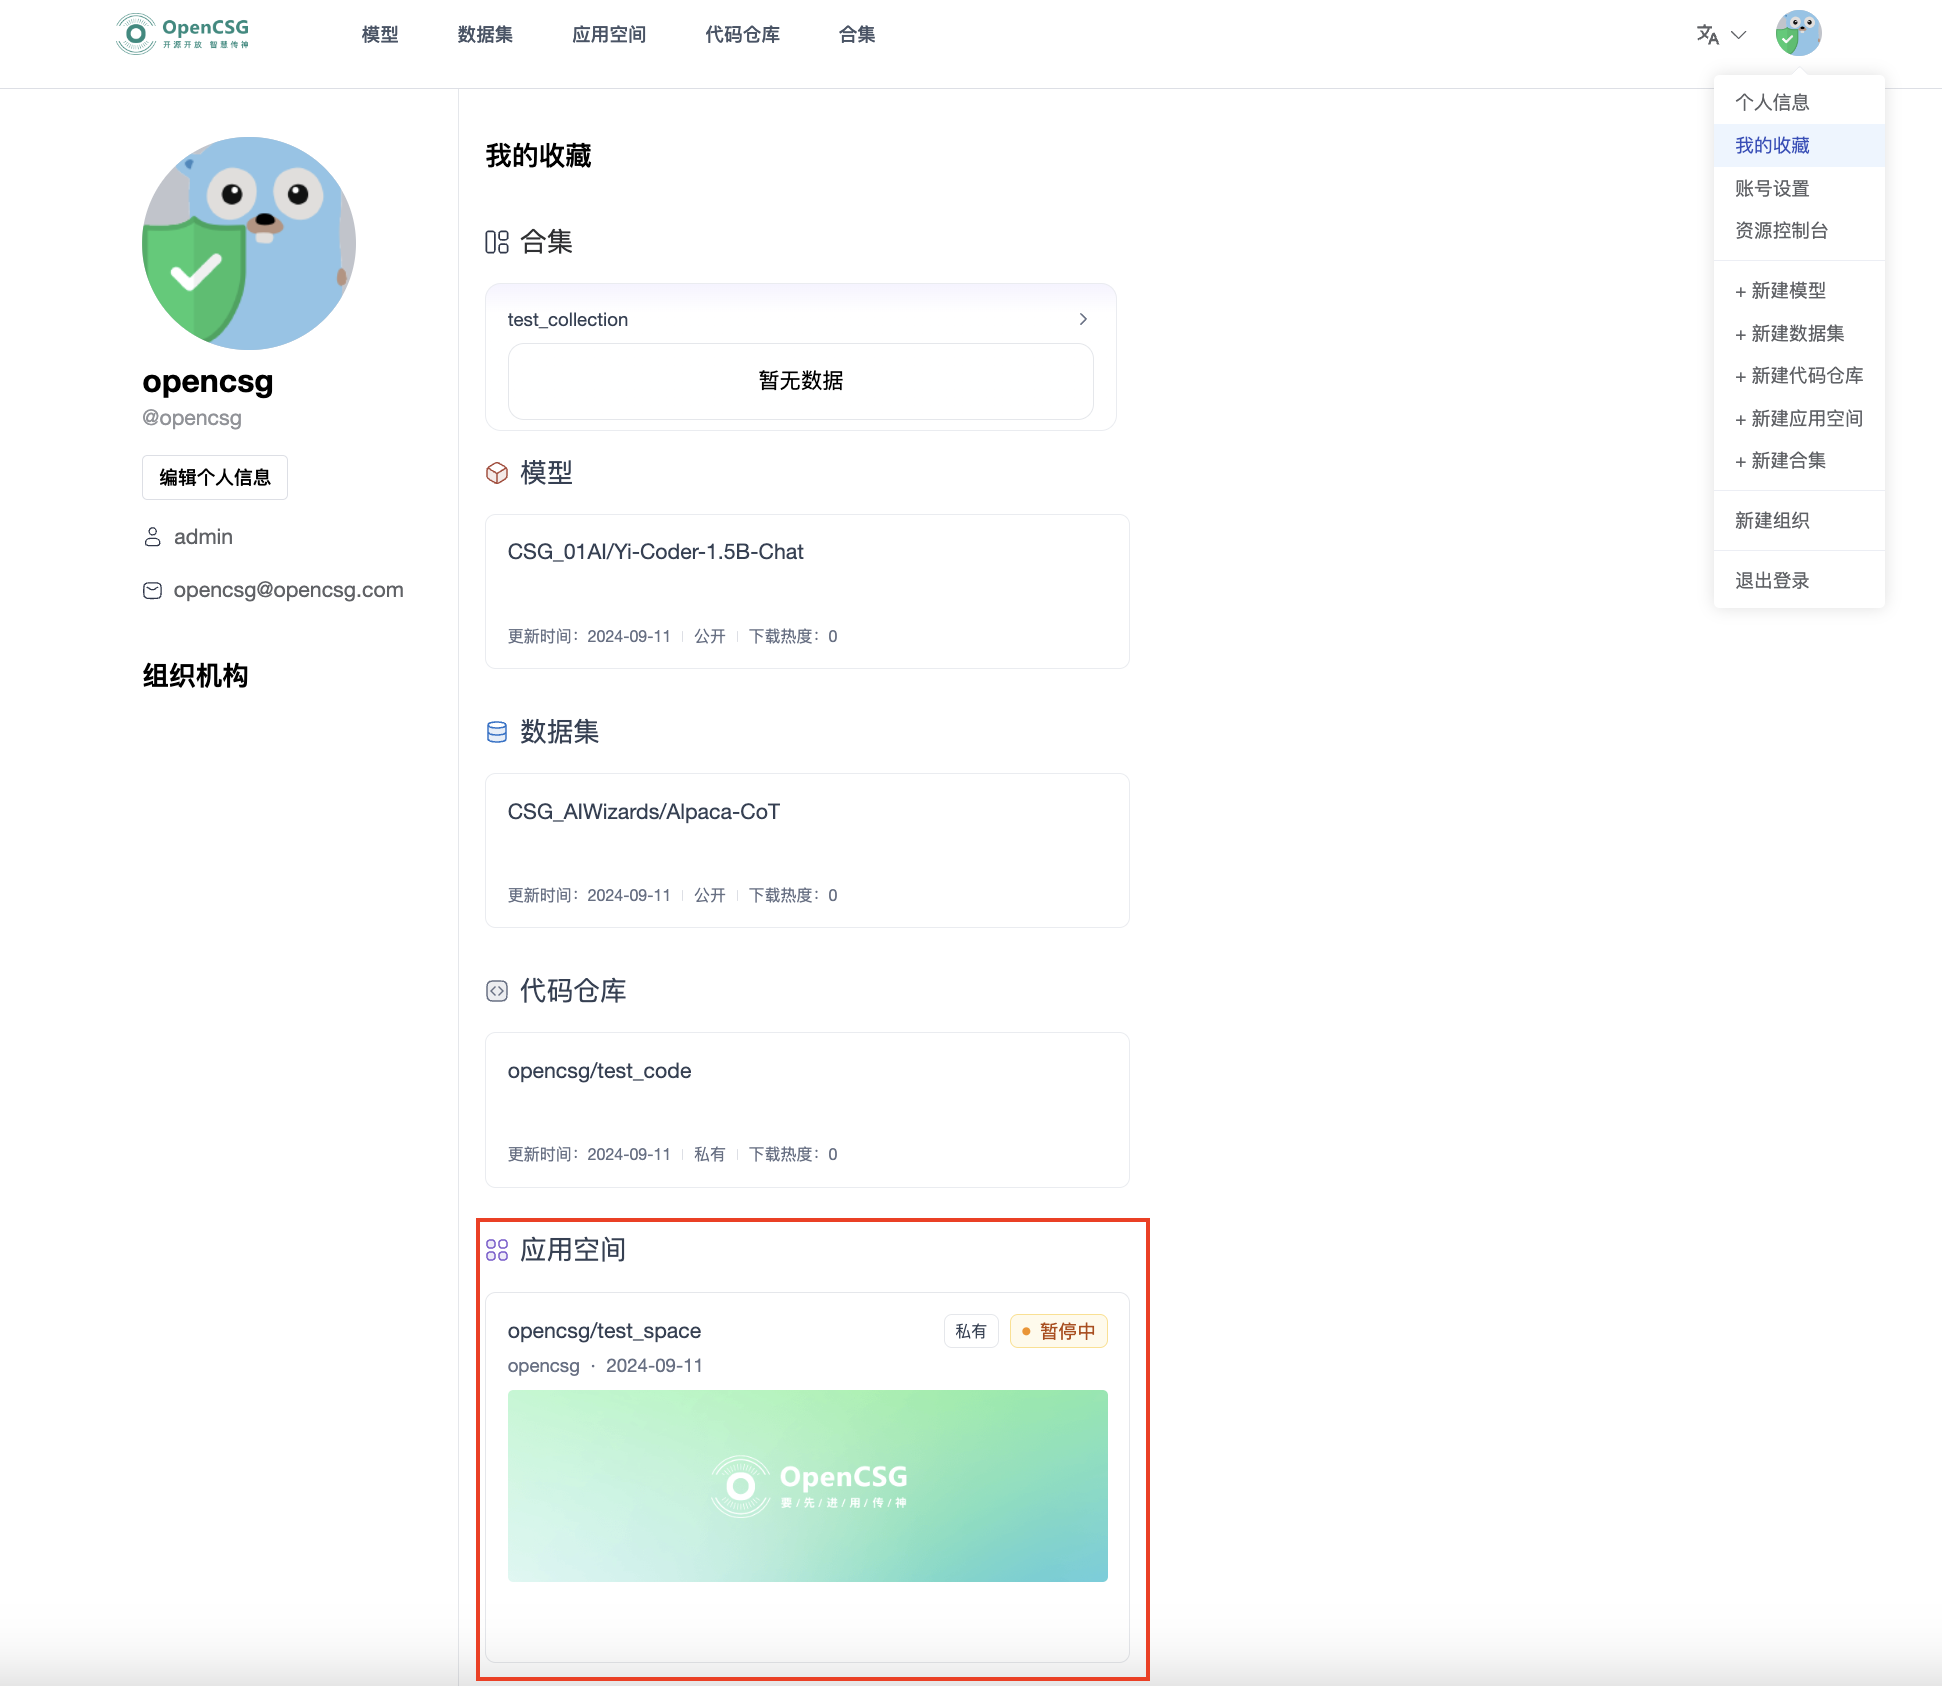
Task: Open the 模型 navigation tab
Action: (380, 35)
